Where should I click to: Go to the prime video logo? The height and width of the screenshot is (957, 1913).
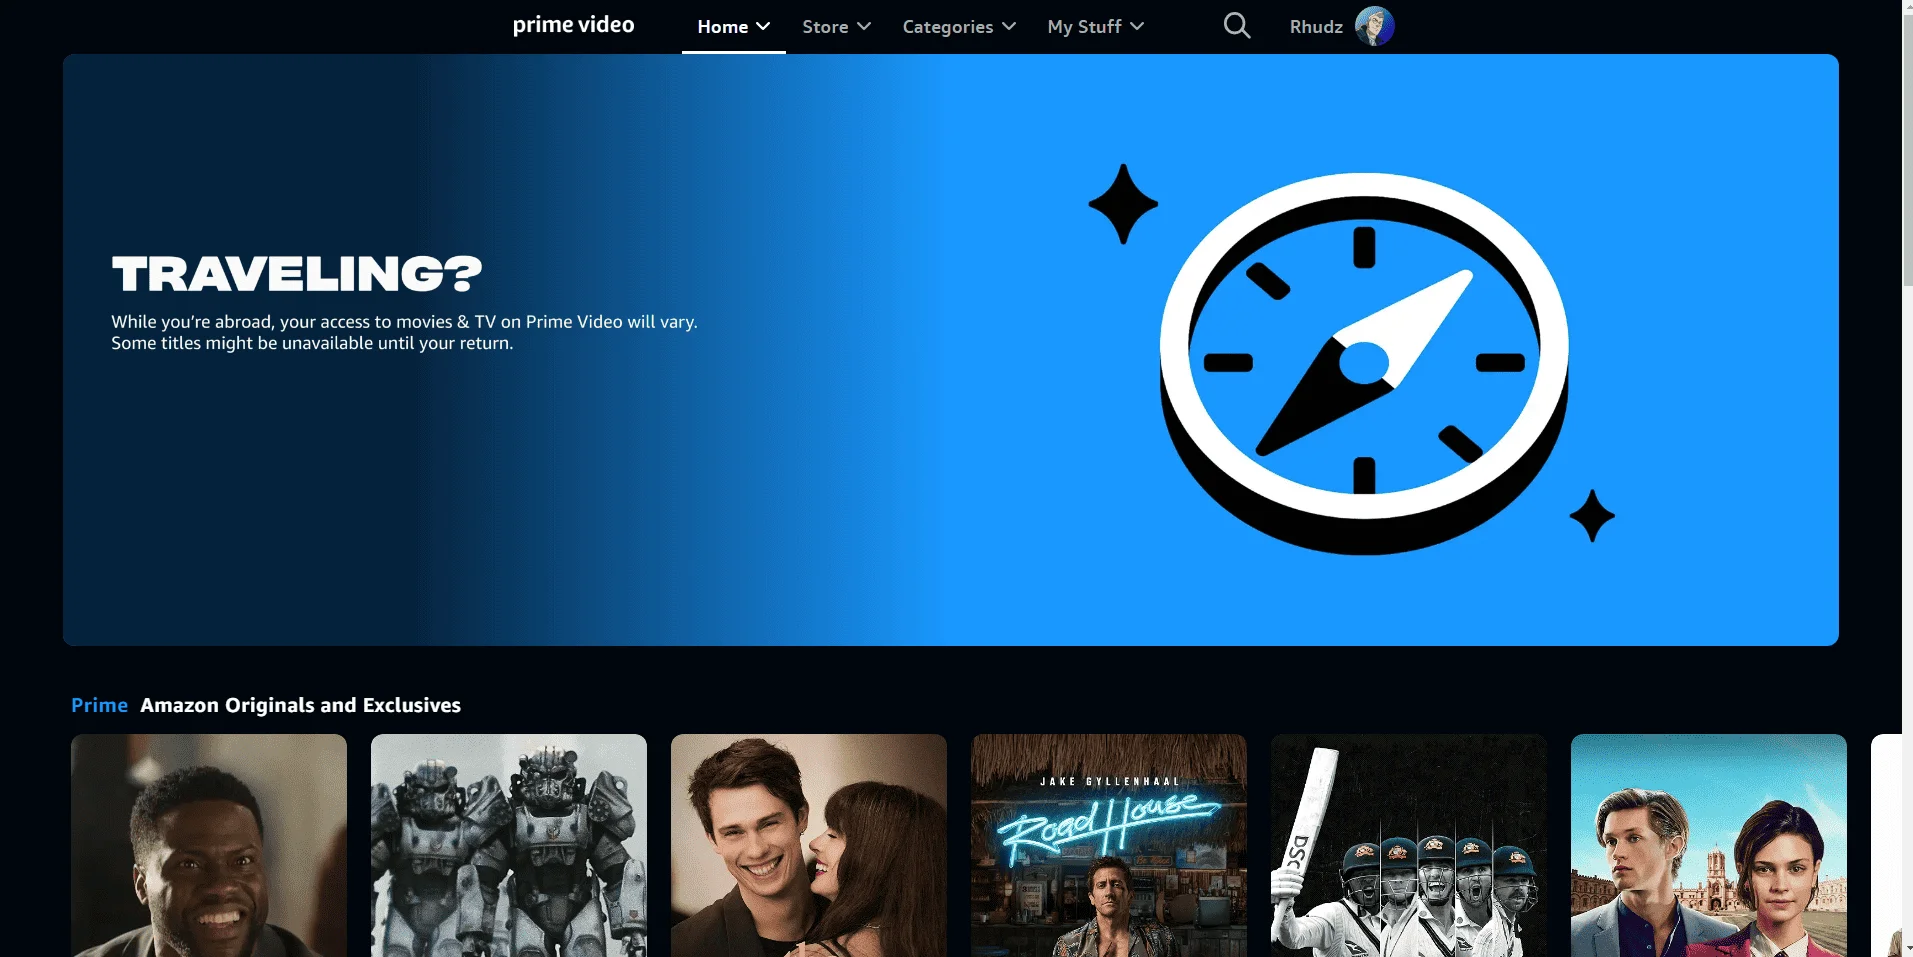(573, 25)
